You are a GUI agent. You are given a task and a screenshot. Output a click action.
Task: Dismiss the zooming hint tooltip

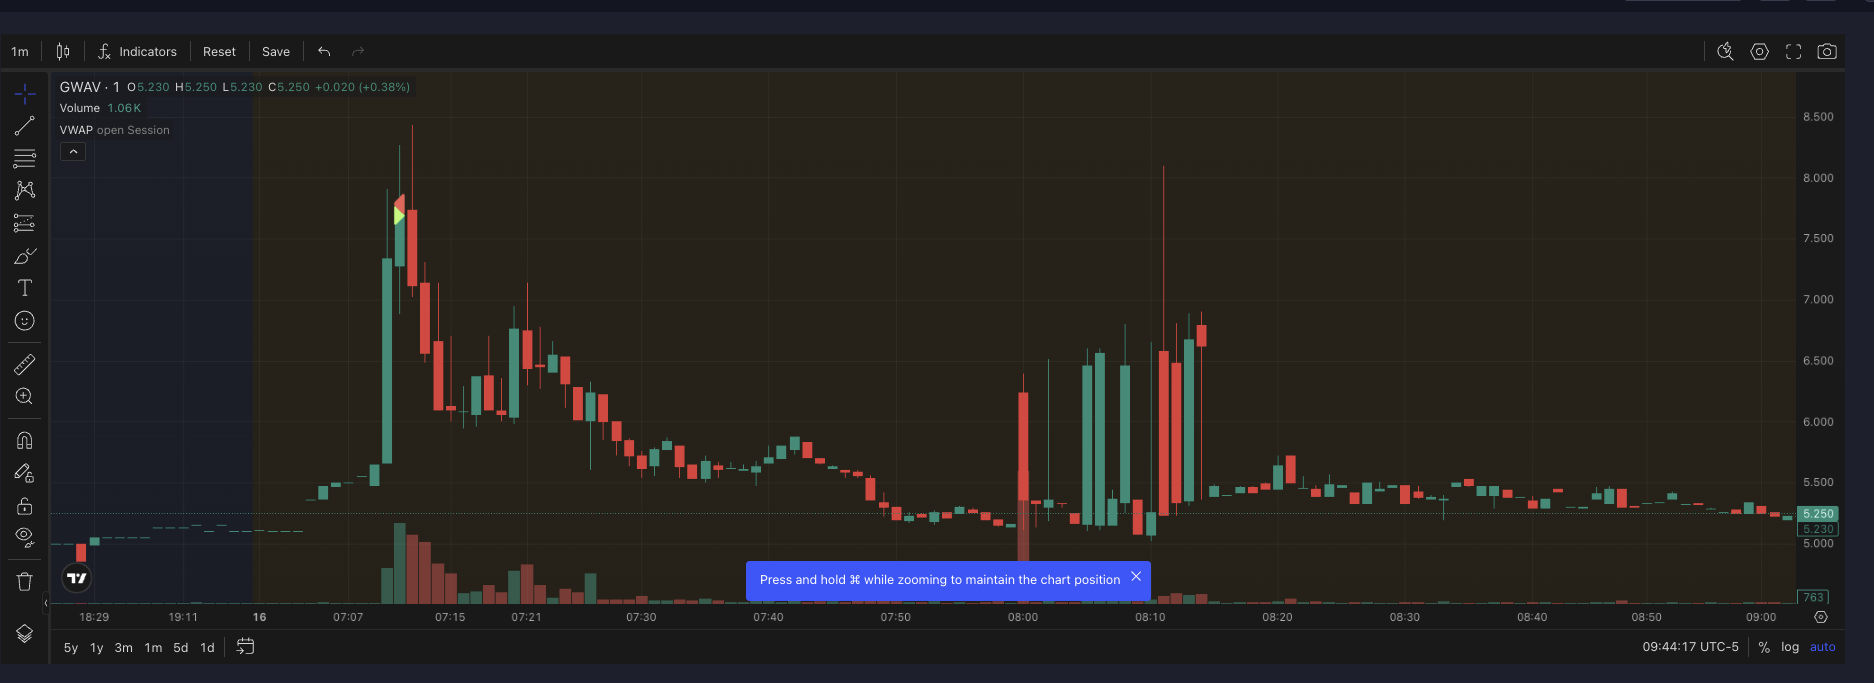[x=1136, y=577]
